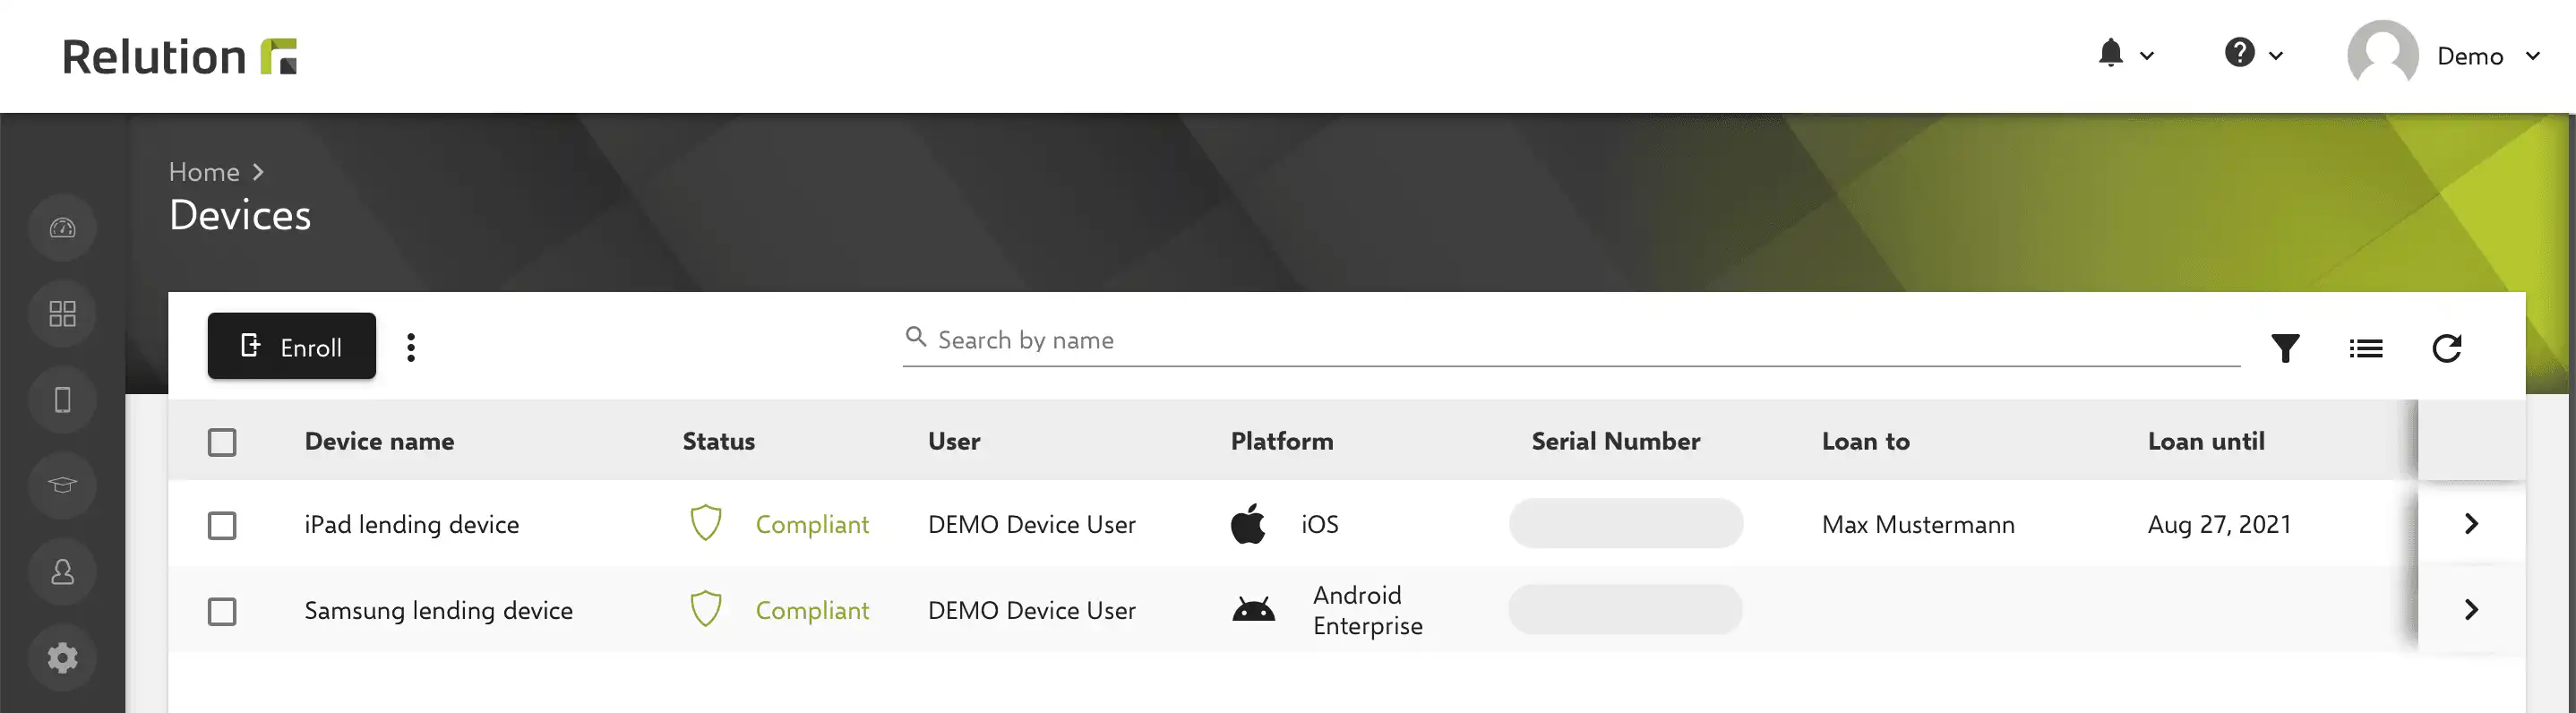Open iPad lending device details arrow
The image size is (2576, 713).
click(2471, 524)
